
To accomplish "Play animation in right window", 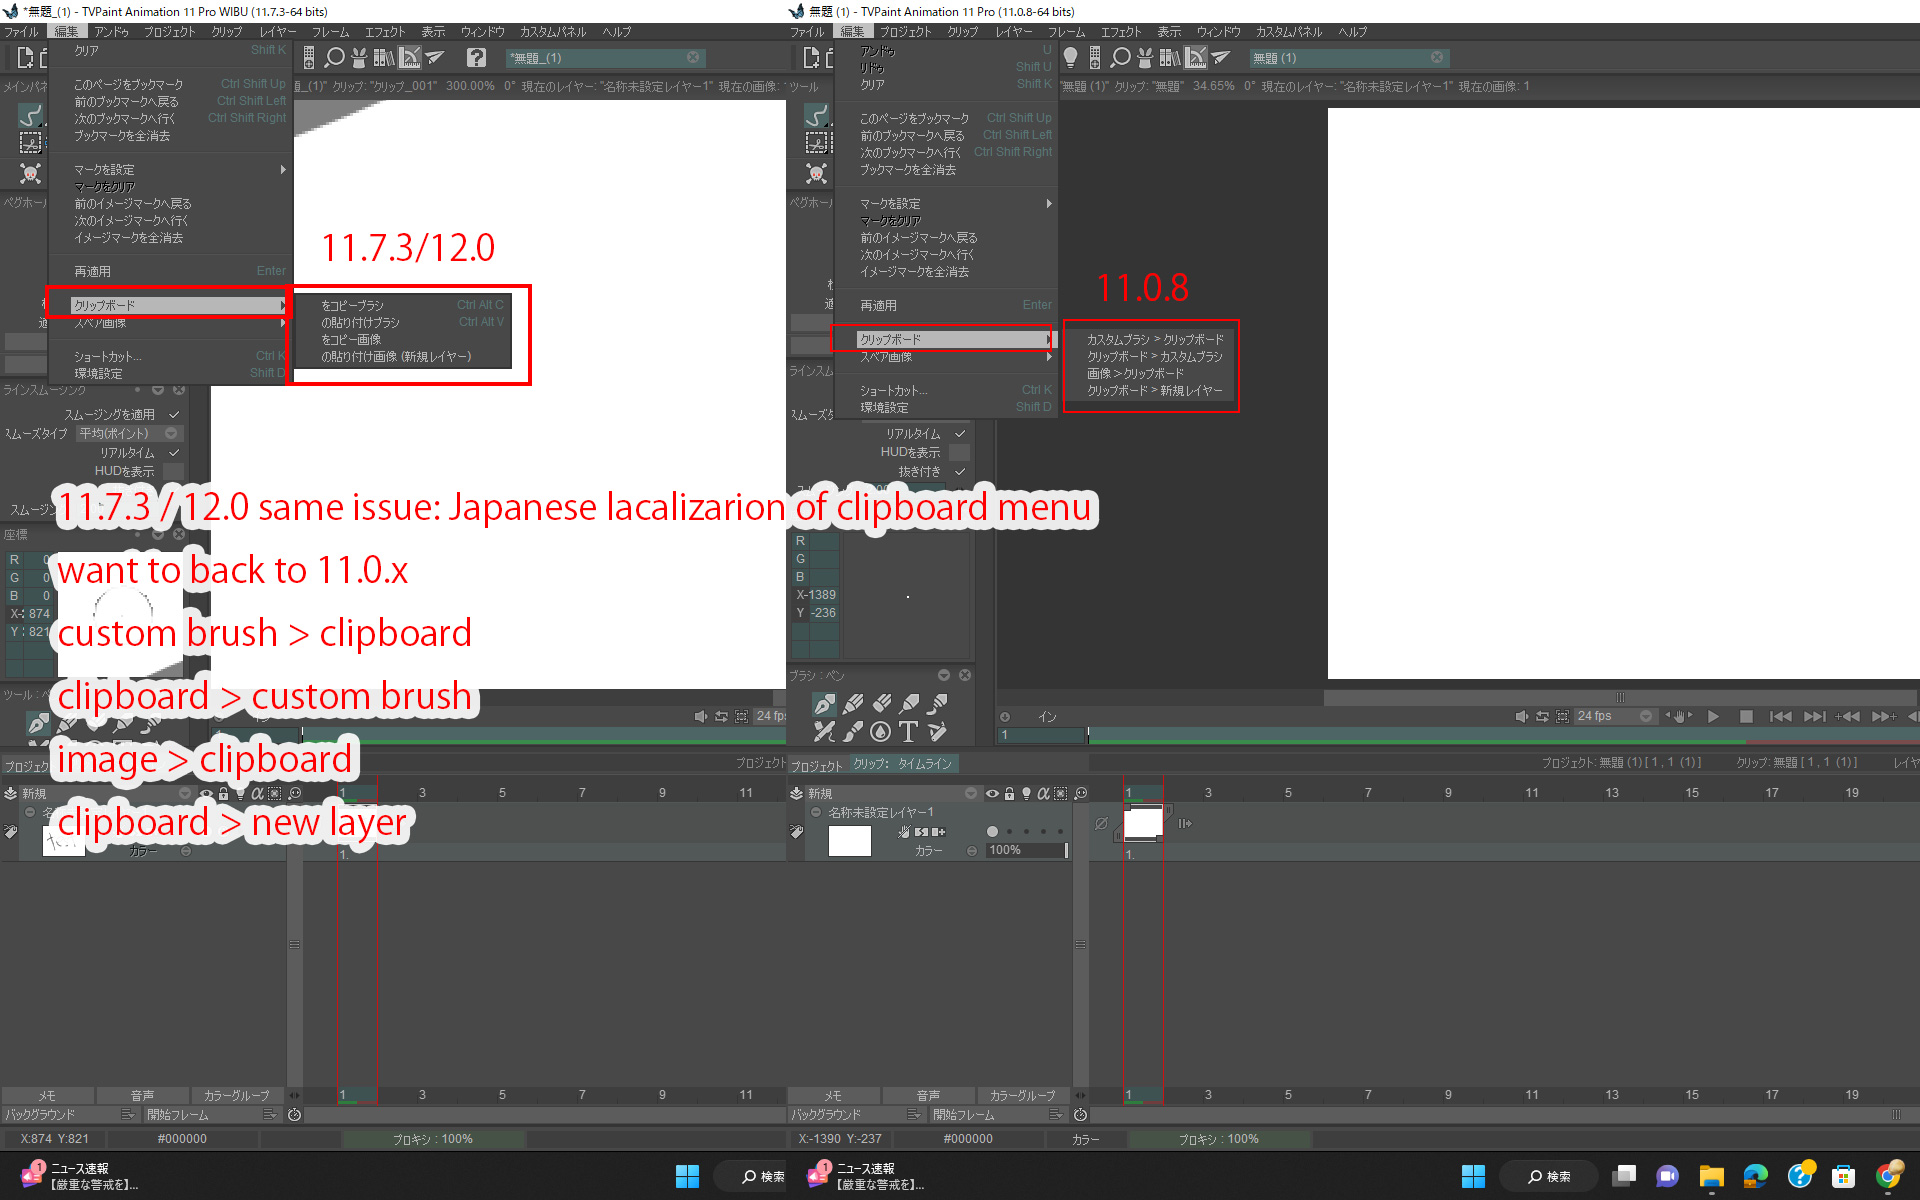I will point(1713,716).
